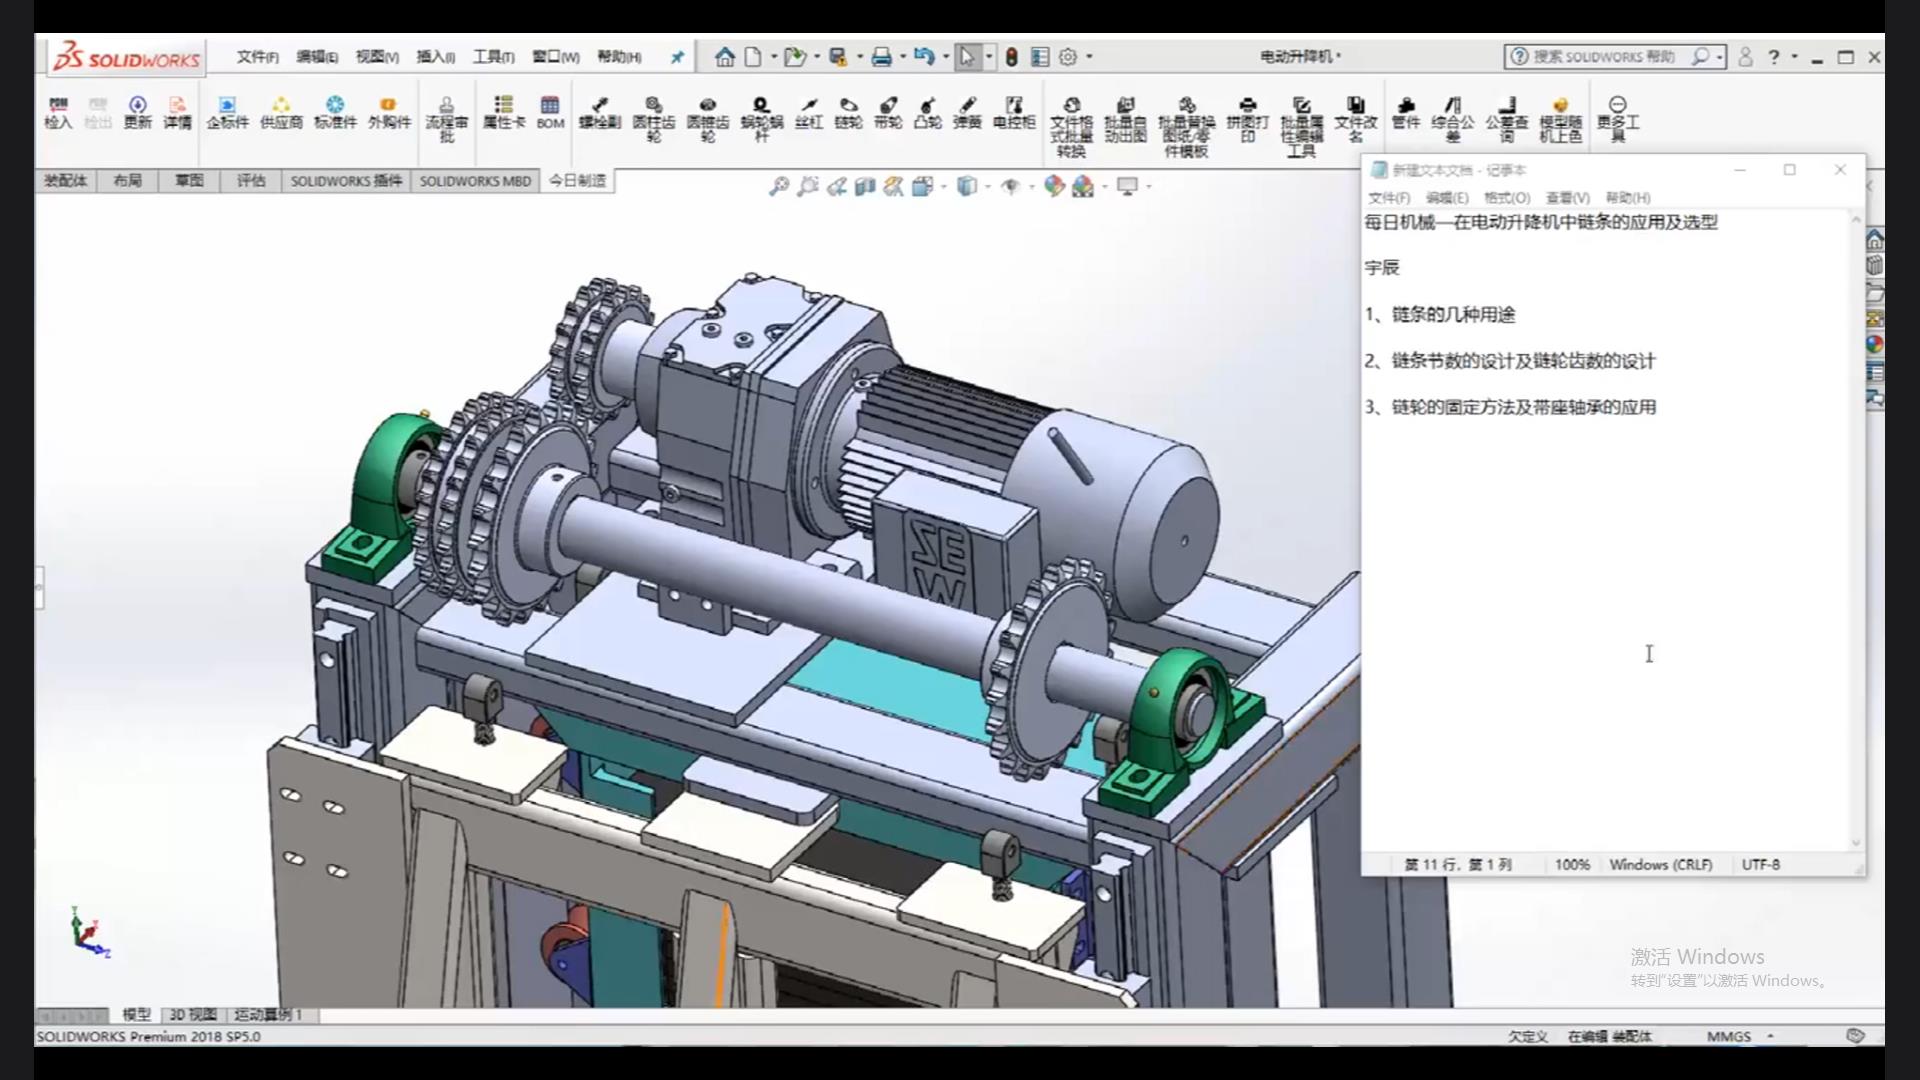
Task: Click the 流程审批 workflow approval icon
Action: [446, 120]
